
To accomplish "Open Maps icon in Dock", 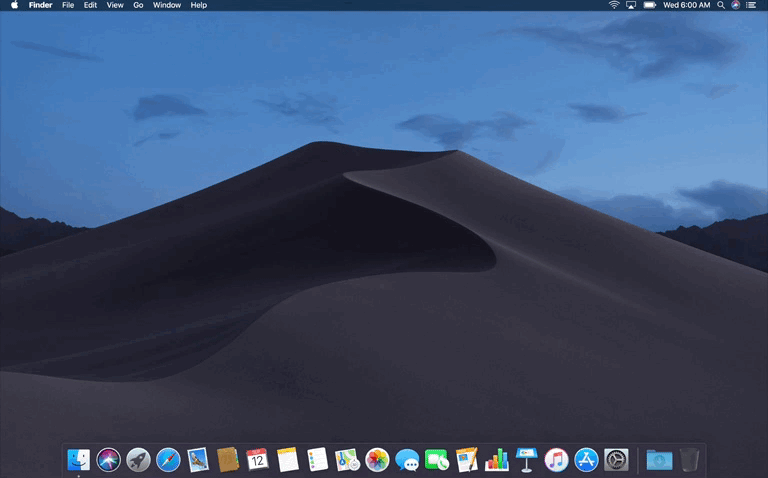I will (347, 460).
